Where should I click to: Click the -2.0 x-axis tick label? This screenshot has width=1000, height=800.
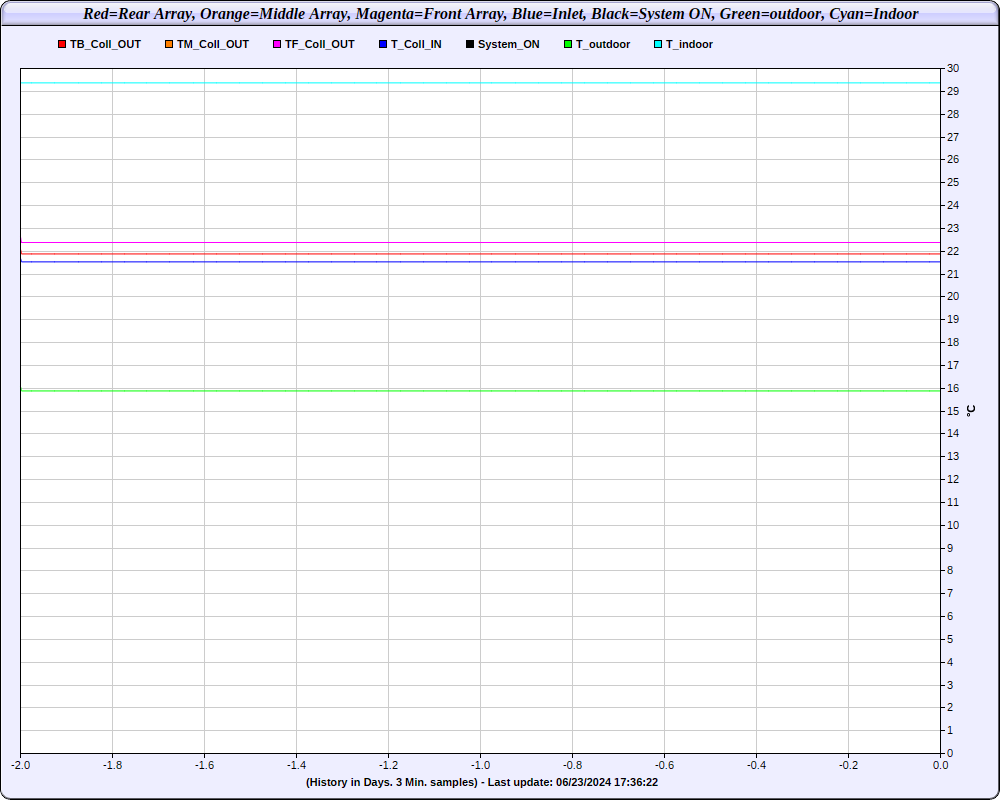pos(20,765)
